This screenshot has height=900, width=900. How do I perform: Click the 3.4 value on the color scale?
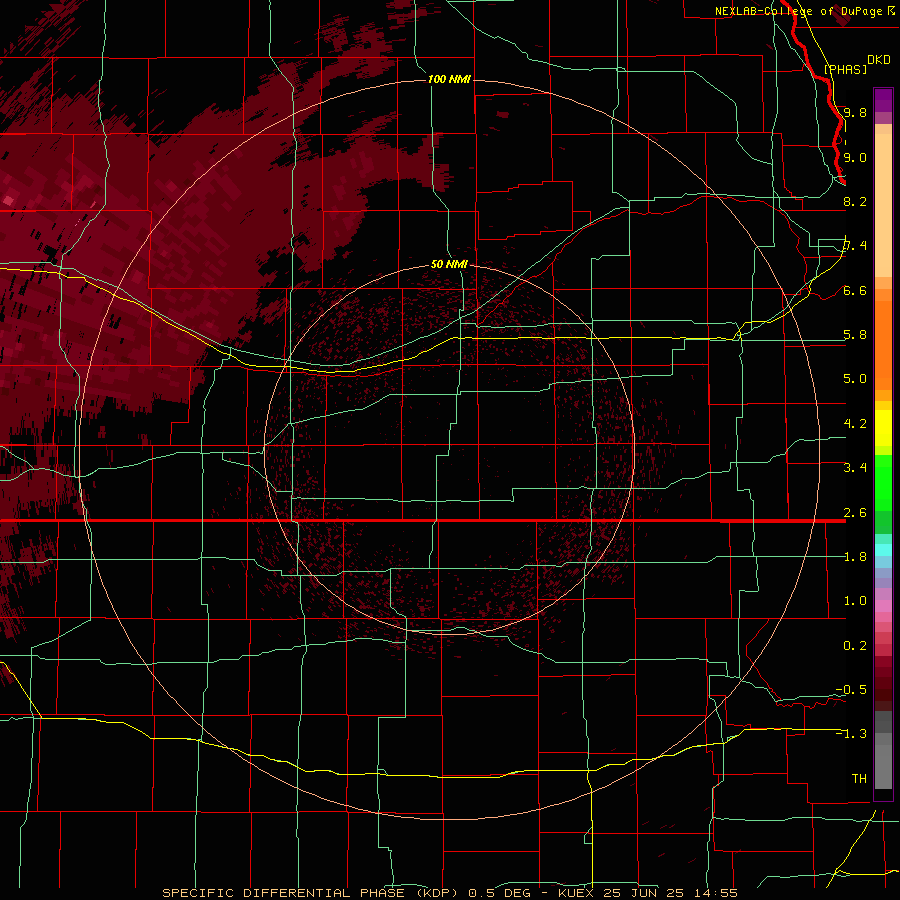tap(855, 468)
